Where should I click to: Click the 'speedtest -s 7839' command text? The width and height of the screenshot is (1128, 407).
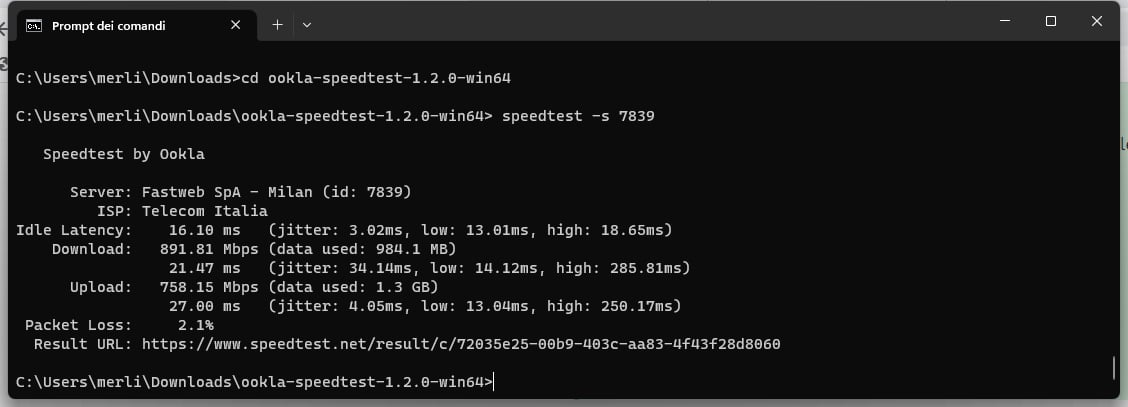578,116
